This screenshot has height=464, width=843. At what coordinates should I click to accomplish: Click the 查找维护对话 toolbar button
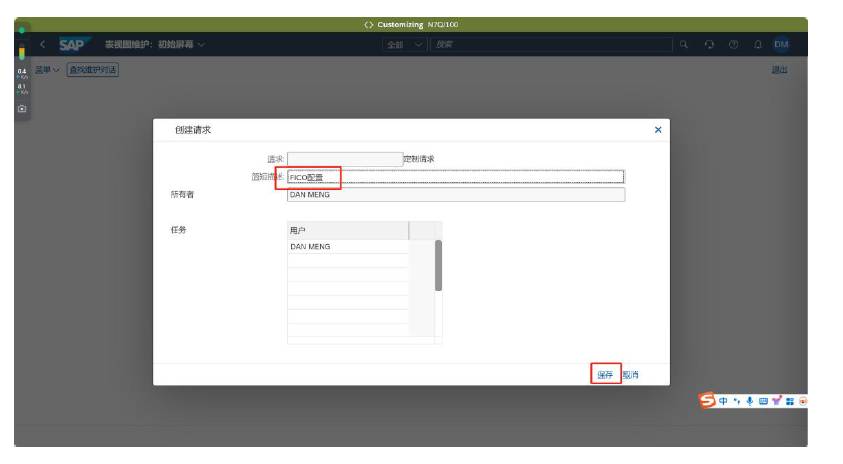pyautogui.click(x=93, y=70)
